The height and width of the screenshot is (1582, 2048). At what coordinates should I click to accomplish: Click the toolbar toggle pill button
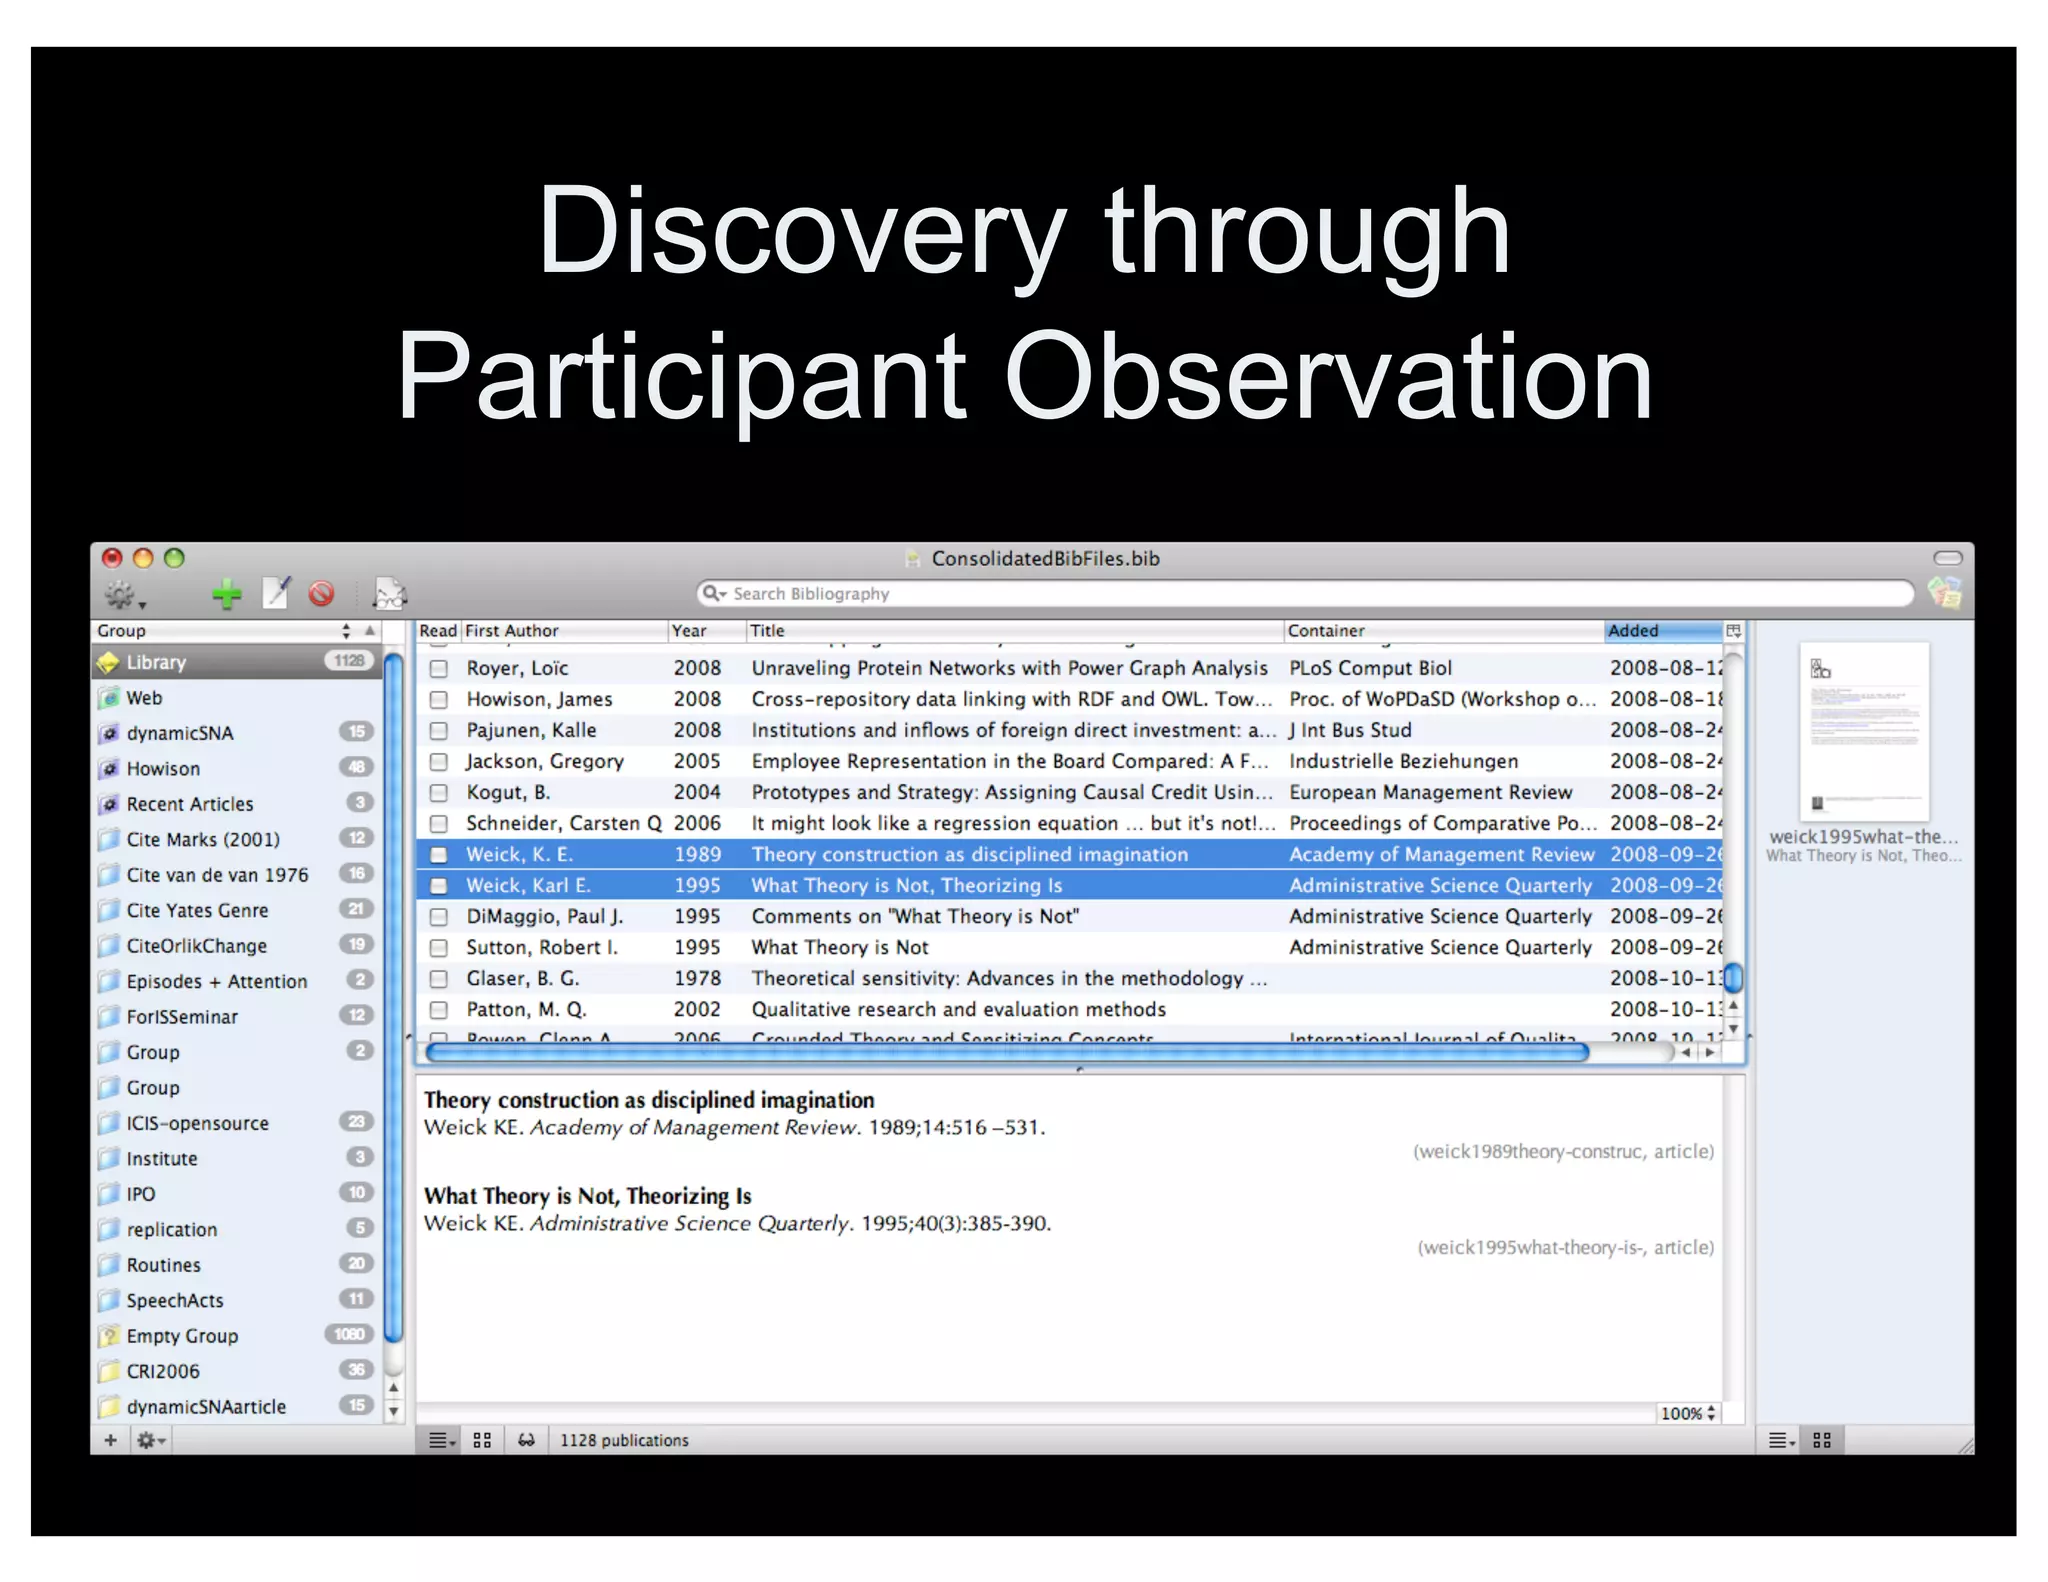coord(1947,558)
